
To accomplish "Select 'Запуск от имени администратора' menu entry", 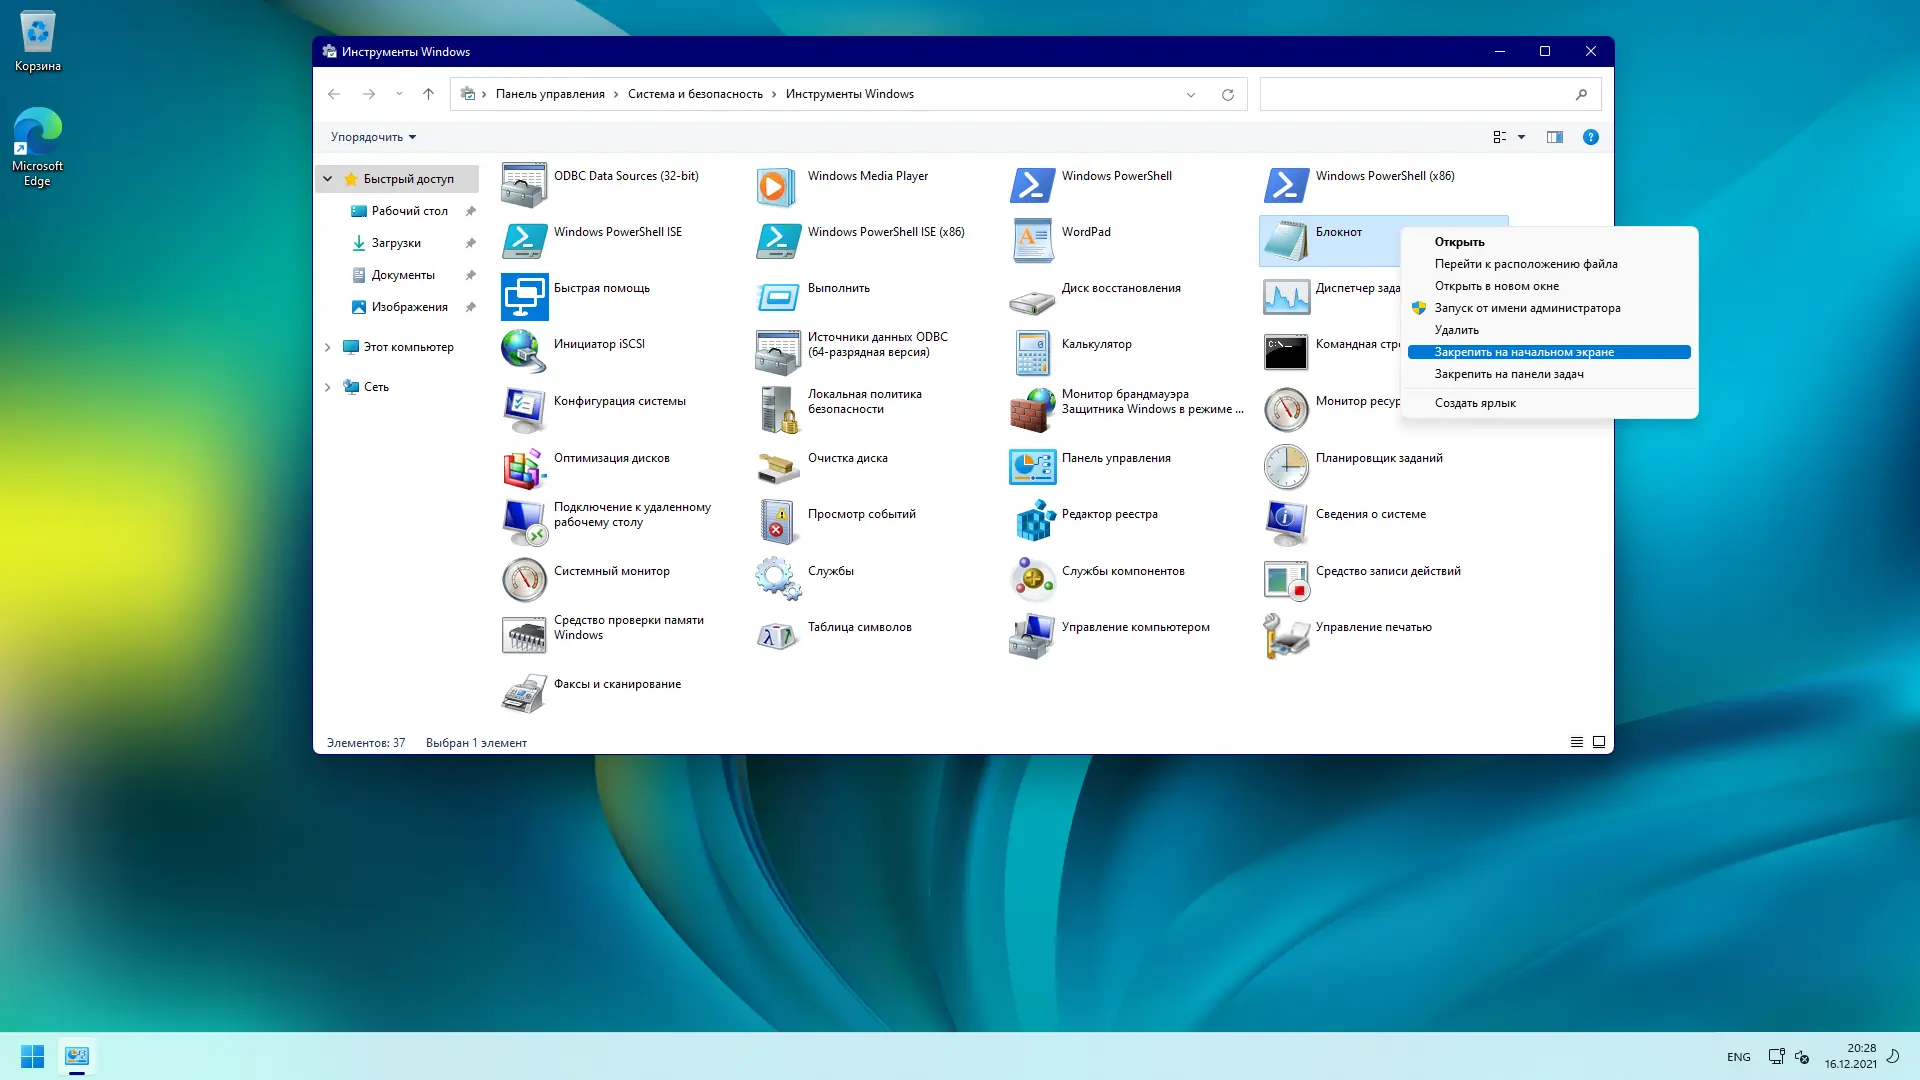I will coord(1527,308).
